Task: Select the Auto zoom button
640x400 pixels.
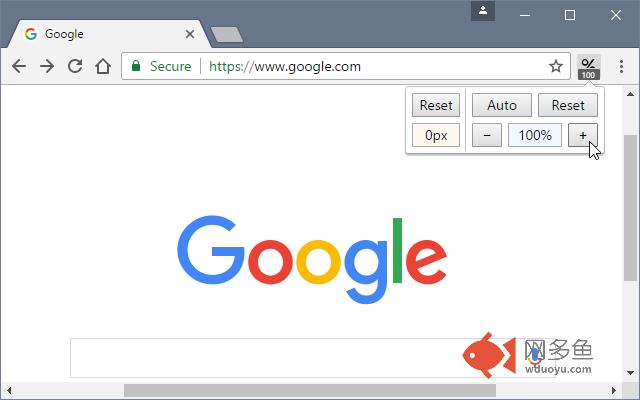Action: click(502, 105)
